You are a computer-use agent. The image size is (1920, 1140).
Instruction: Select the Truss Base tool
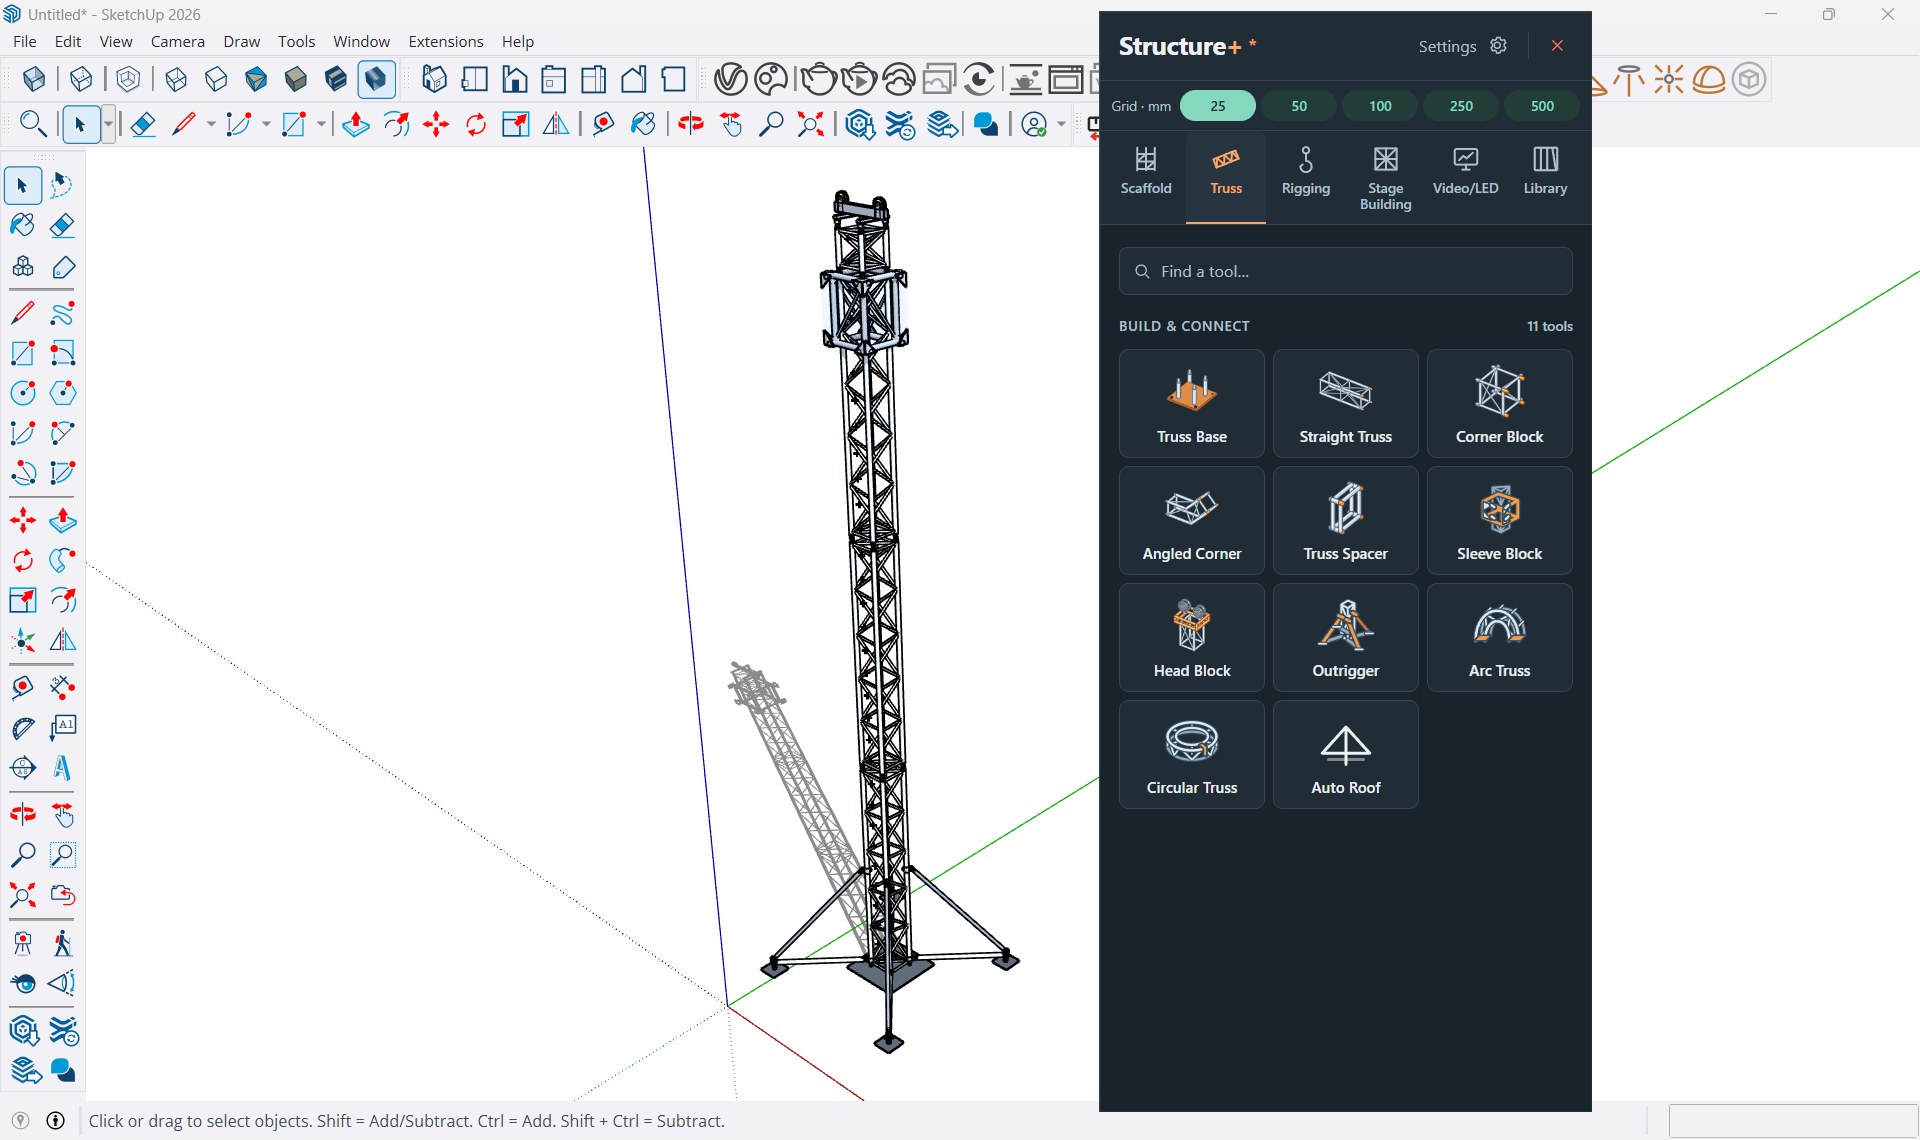(x=1191, y=403)
